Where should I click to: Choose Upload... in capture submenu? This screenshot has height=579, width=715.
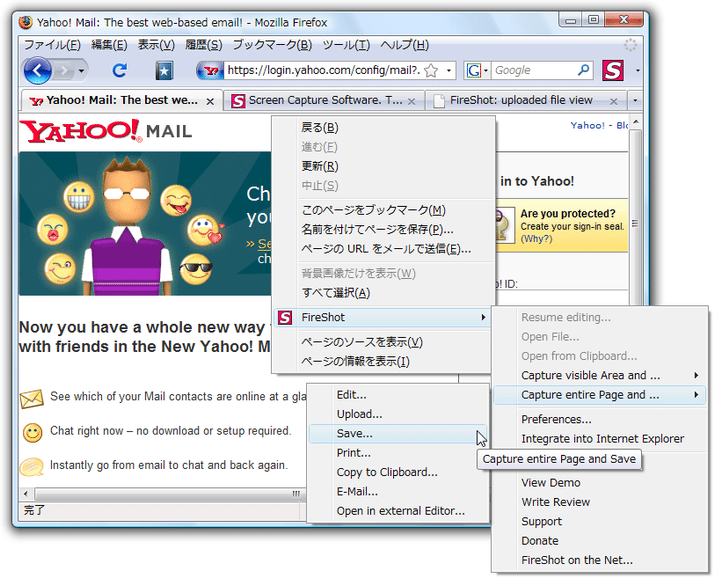(x=398, y=414)
